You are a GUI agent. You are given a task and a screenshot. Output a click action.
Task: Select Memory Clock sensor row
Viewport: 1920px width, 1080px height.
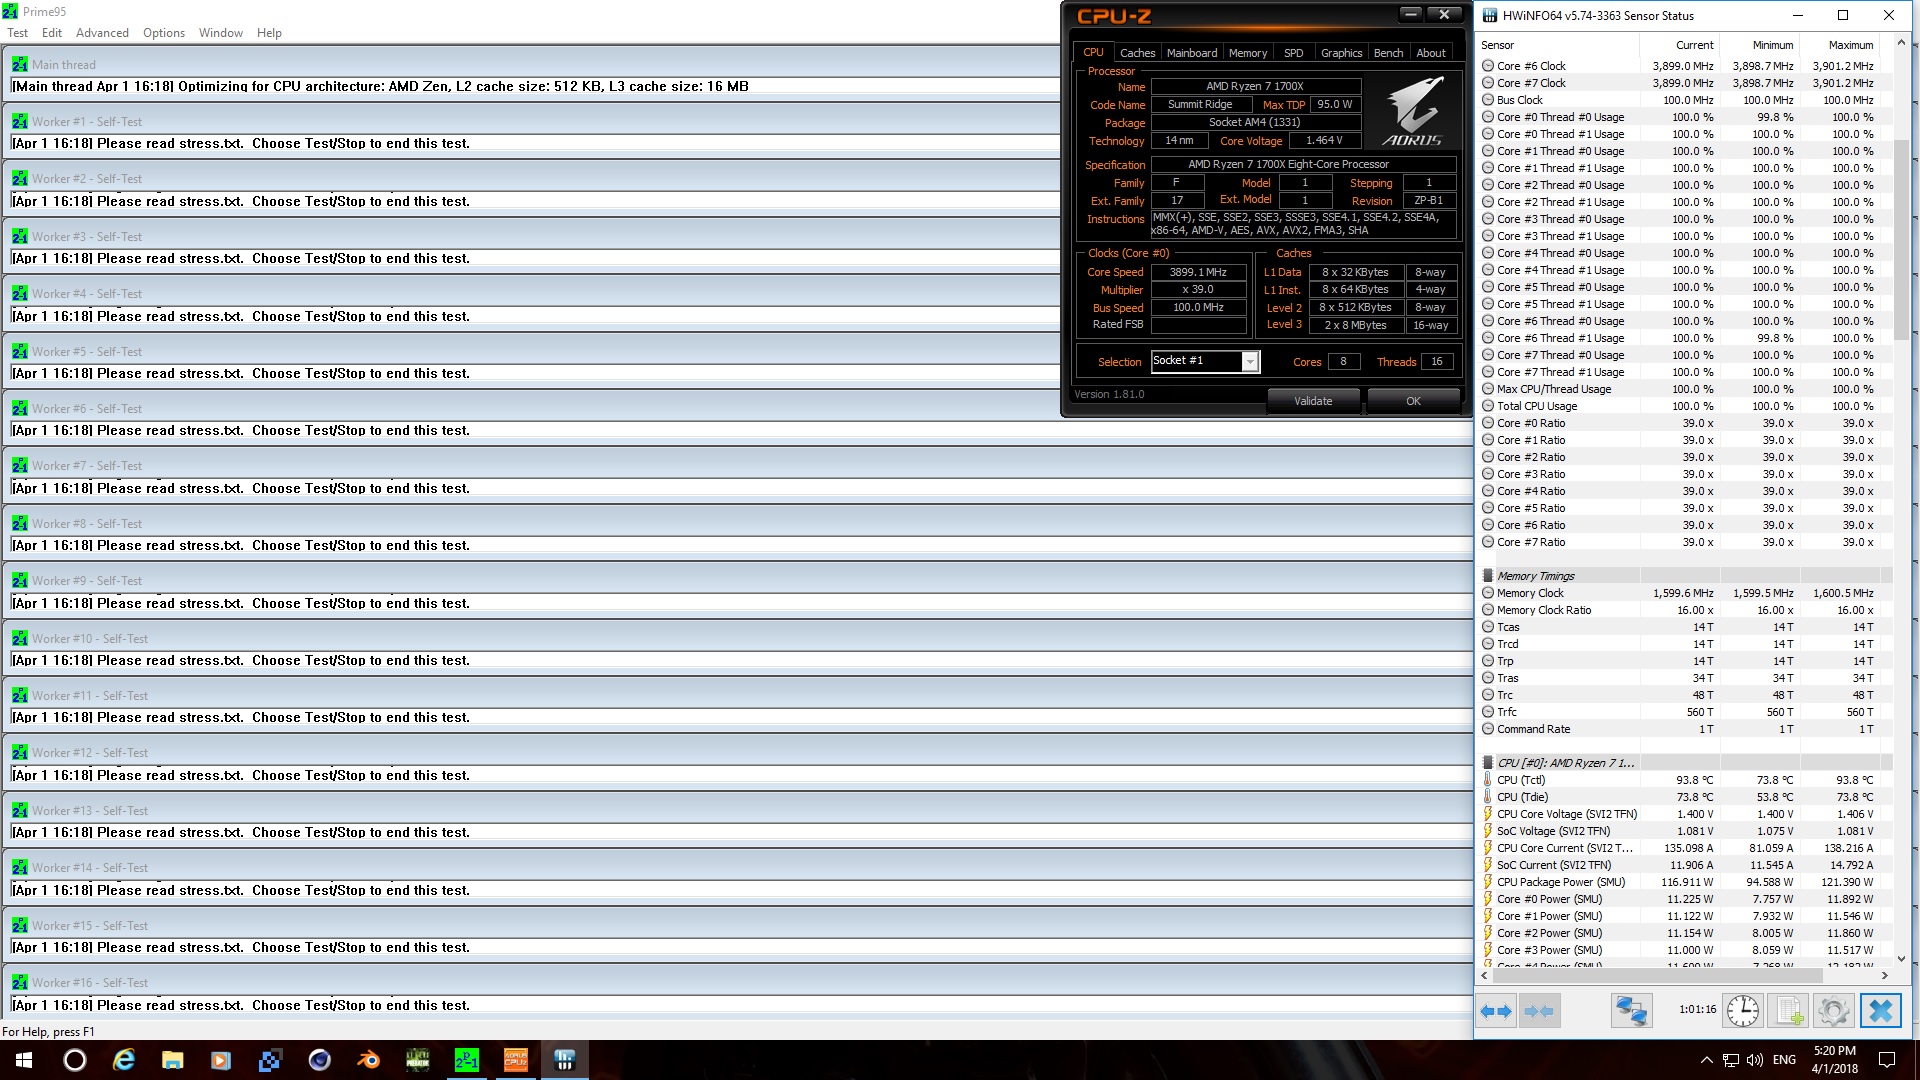click(x=1685, y=593)
